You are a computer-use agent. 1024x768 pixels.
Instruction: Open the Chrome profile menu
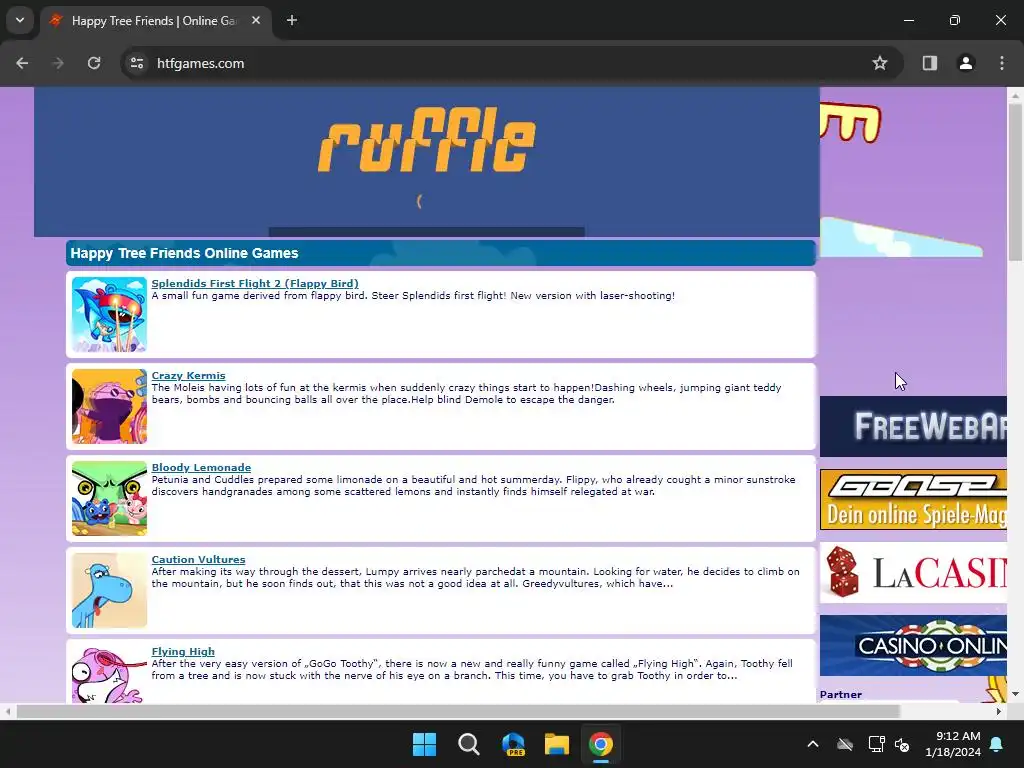965,63
